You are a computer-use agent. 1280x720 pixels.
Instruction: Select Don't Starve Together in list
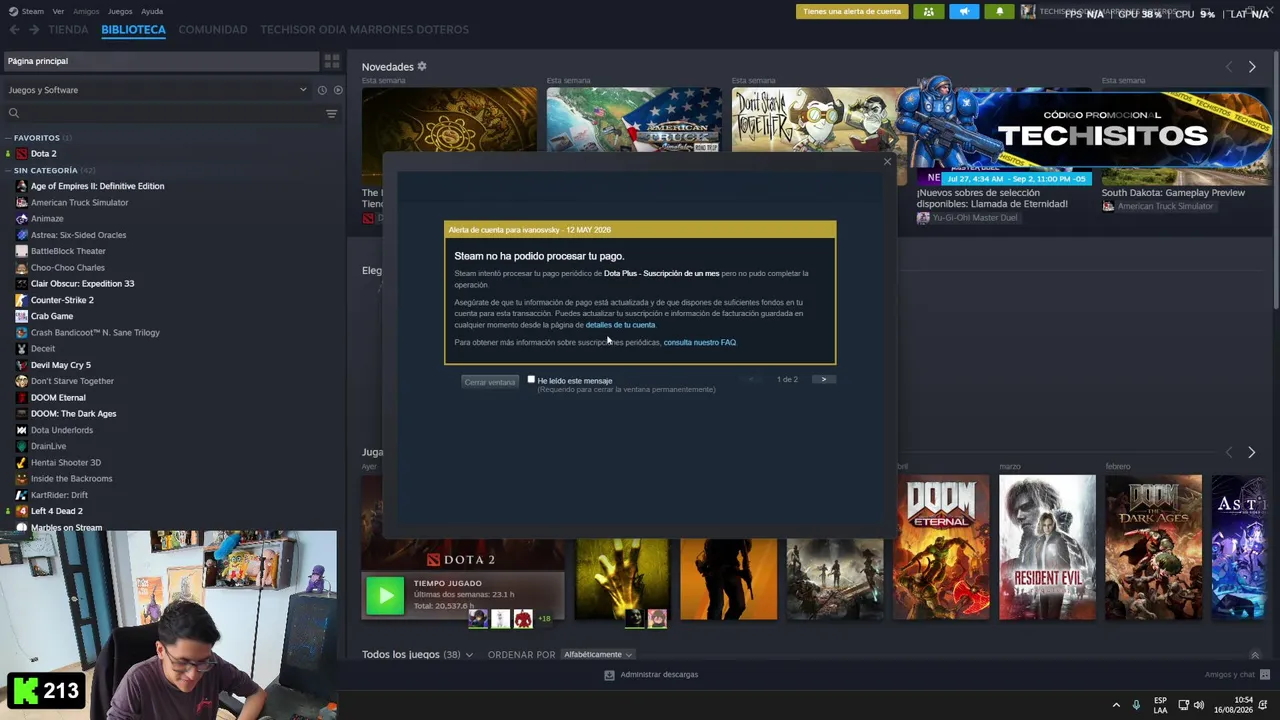tap(72, 382)
